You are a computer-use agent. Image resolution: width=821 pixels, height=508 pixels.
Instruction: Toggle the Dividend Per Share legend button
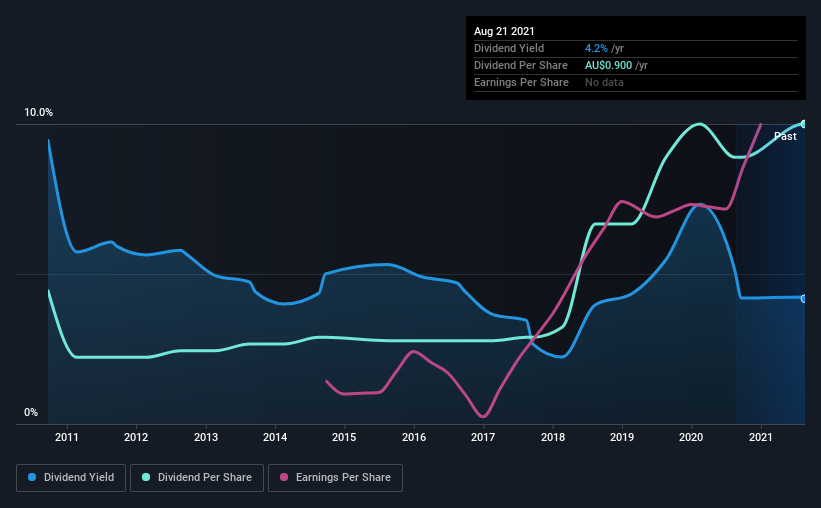tap(197, 478)
